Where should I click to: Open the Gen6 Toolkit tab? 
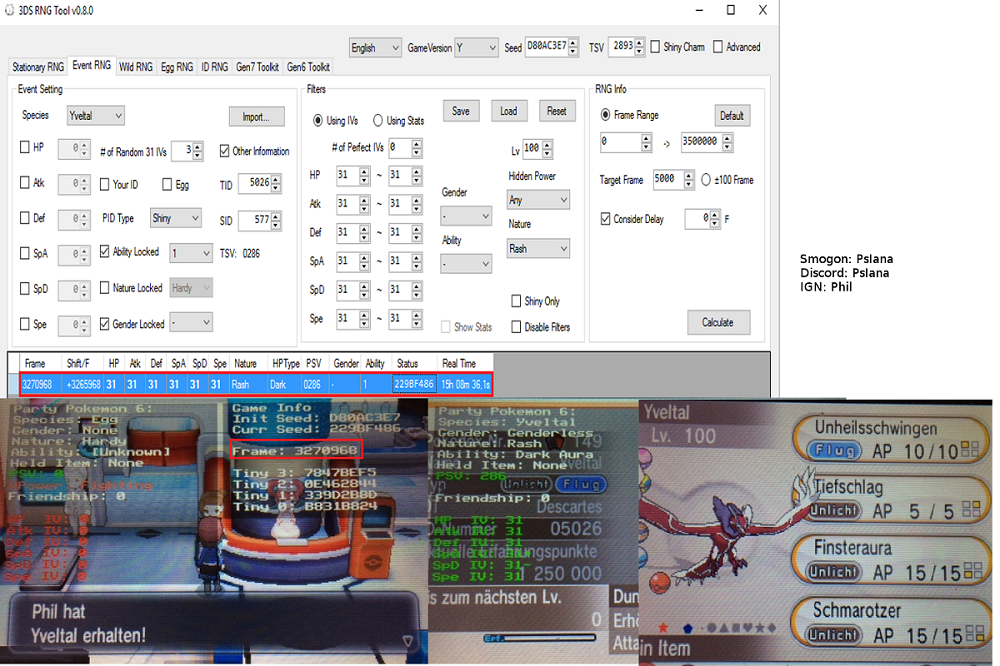coord(308,67)
